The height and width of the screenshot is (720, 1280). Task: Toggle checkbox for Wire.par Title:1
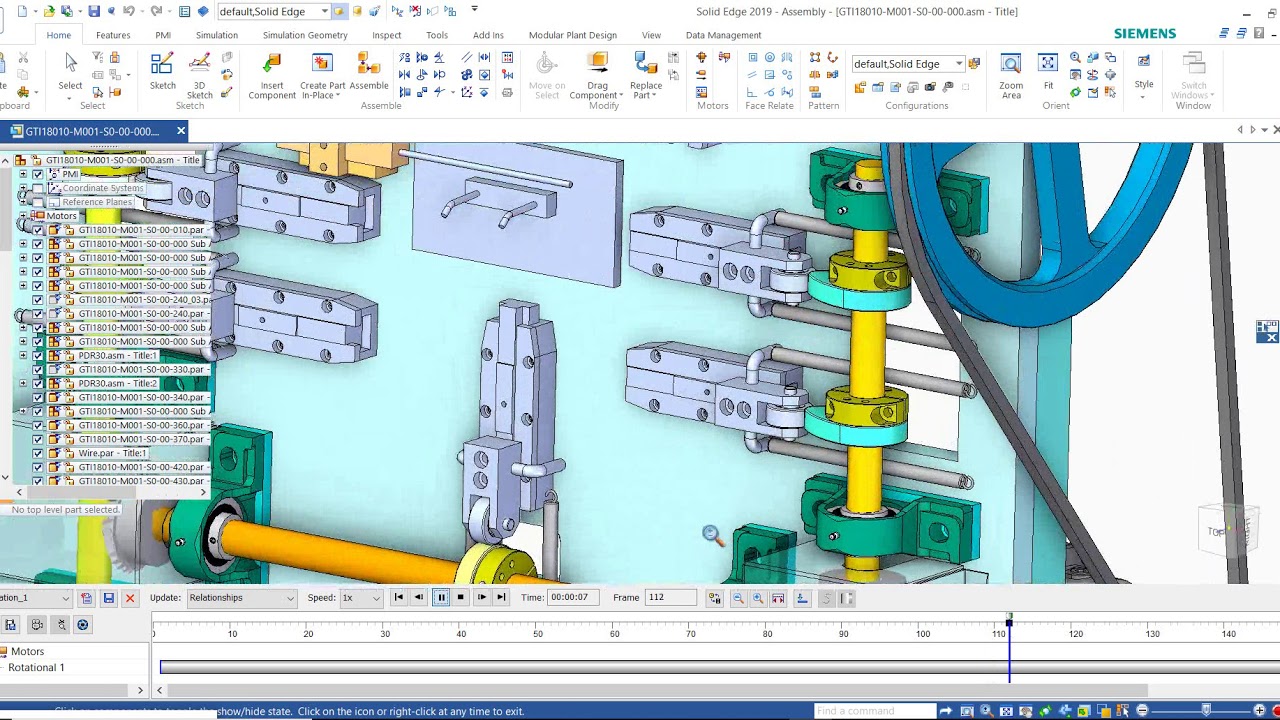pyautogui.click(x=38, y=454)
